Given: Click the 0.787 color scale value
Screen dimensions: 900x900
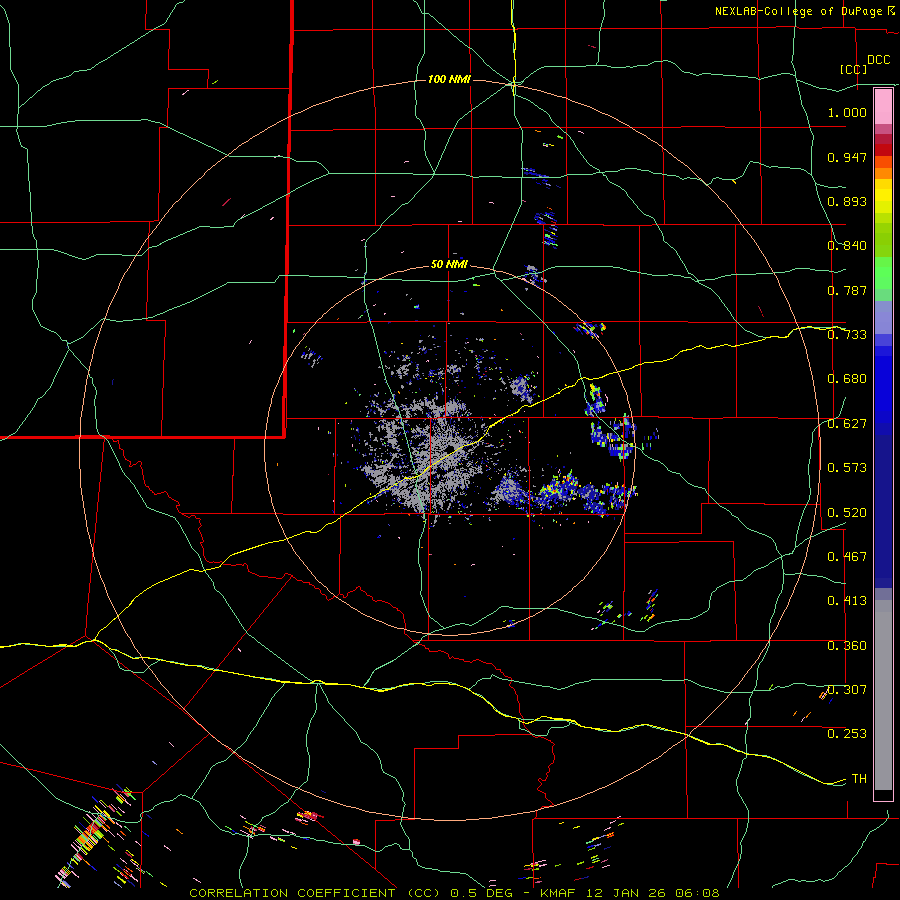Looking at the screenshot, I should (847, 290).
